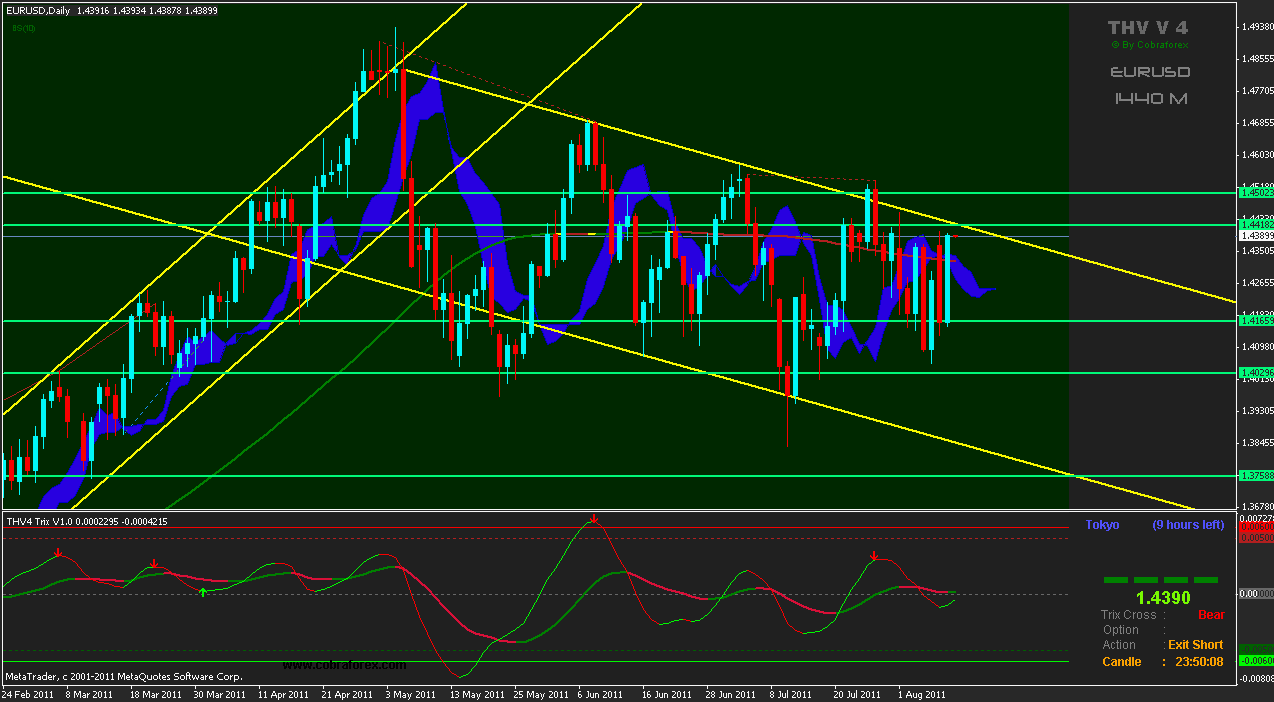
Task: Select the 1.44182 horizontal line price tag
Action: (1255, 225)
